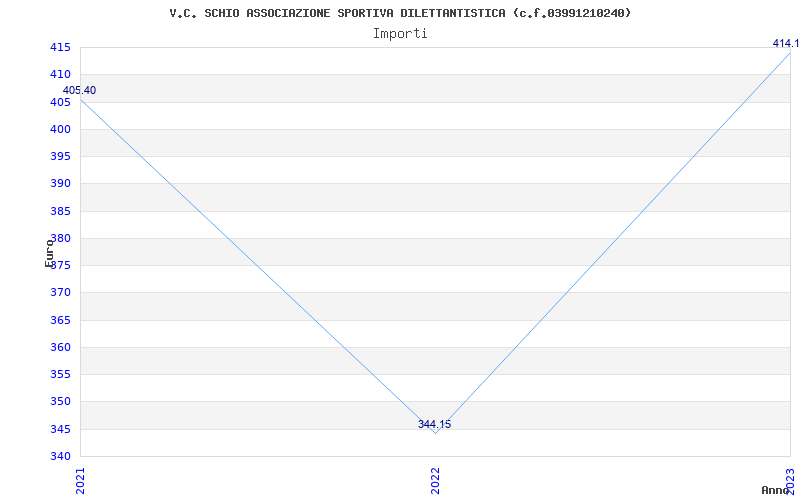Screen dimensions: 800x500
Task: Select the 2023 year axis label
Action: tap(790, 481)
